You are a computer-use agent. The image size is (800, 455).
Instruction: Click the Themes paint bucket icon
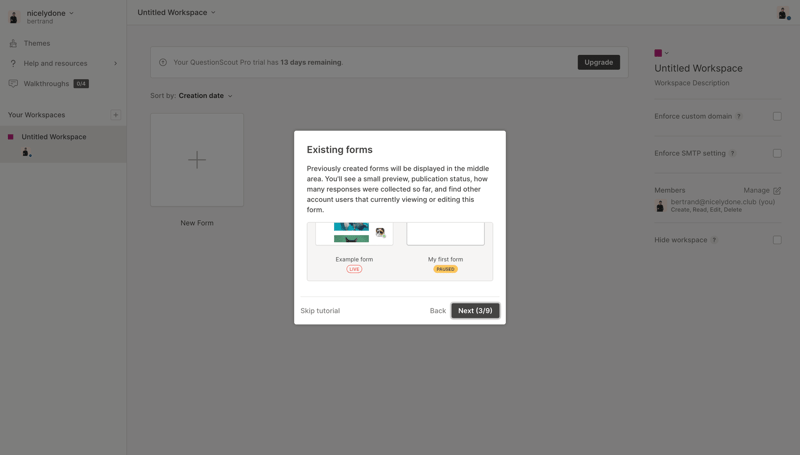[13, 43]
